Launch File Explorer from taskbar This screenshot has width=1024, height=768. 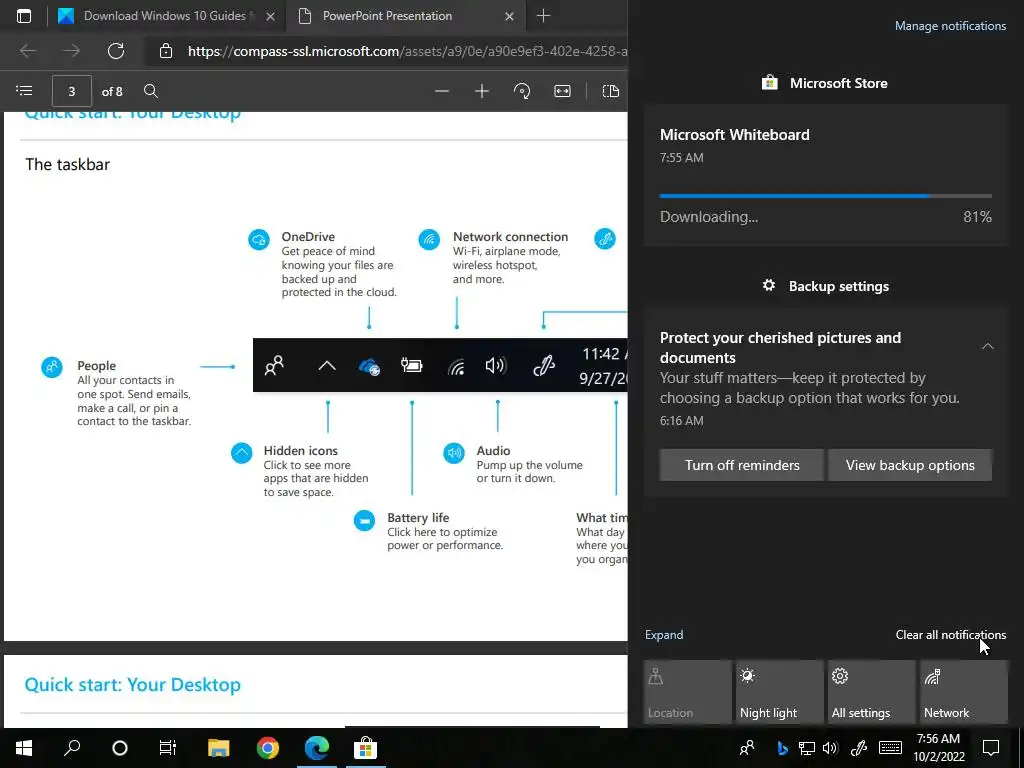click(219, 748)
